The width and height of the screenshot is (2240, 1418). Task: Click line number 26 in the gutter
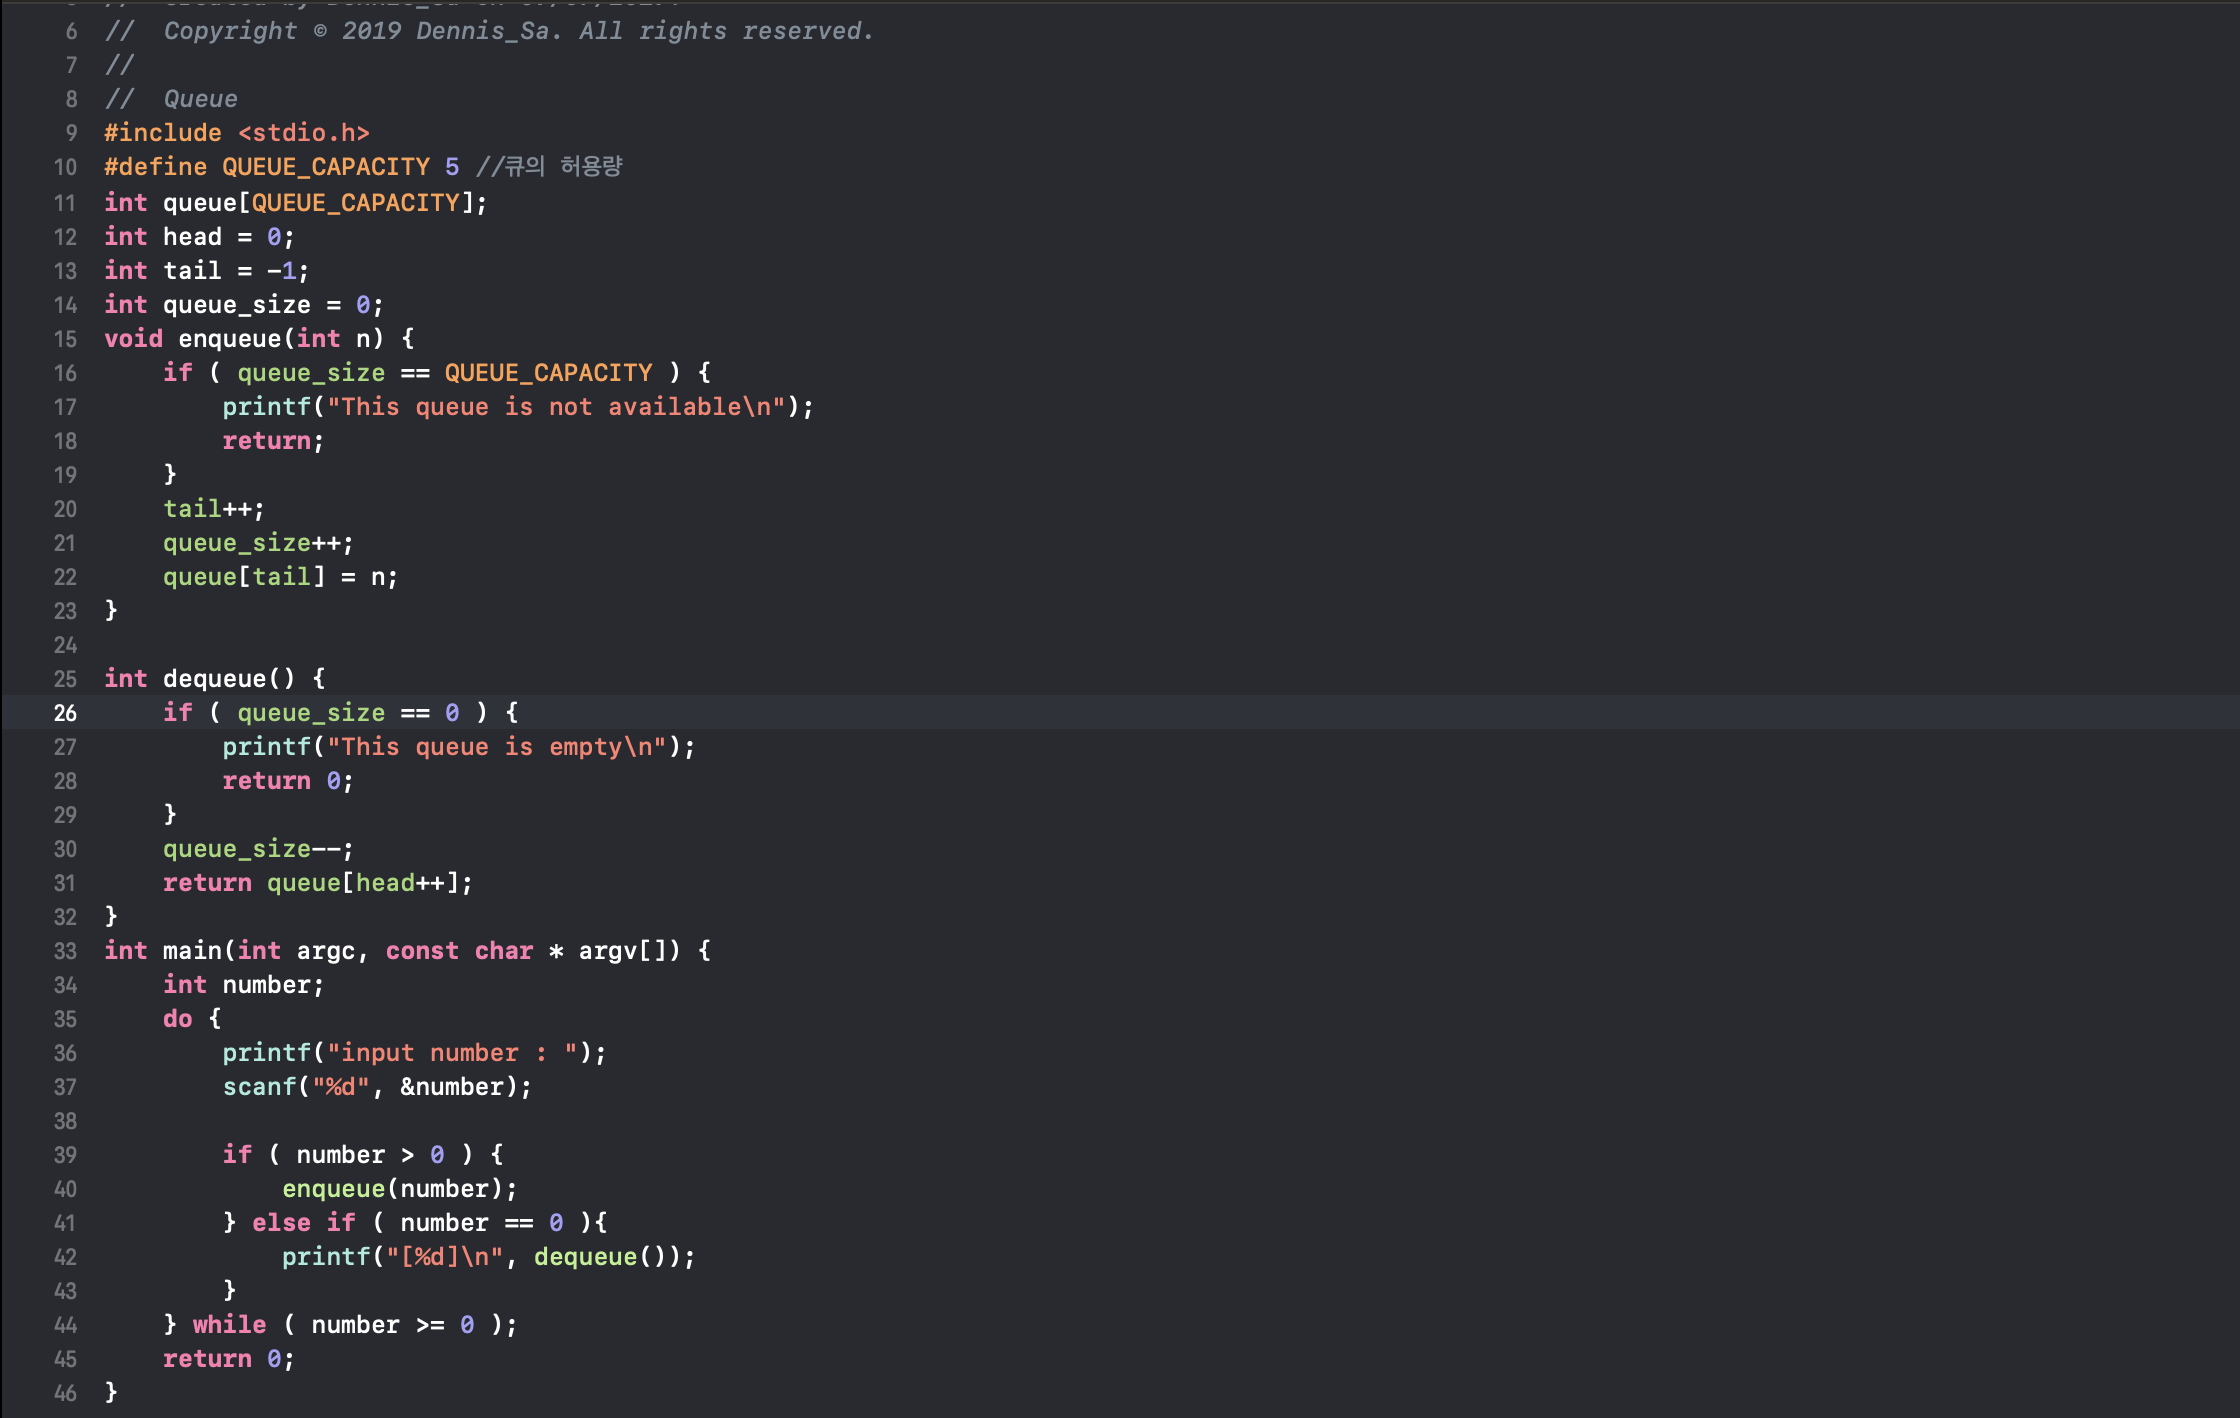(x=65, y=713)
